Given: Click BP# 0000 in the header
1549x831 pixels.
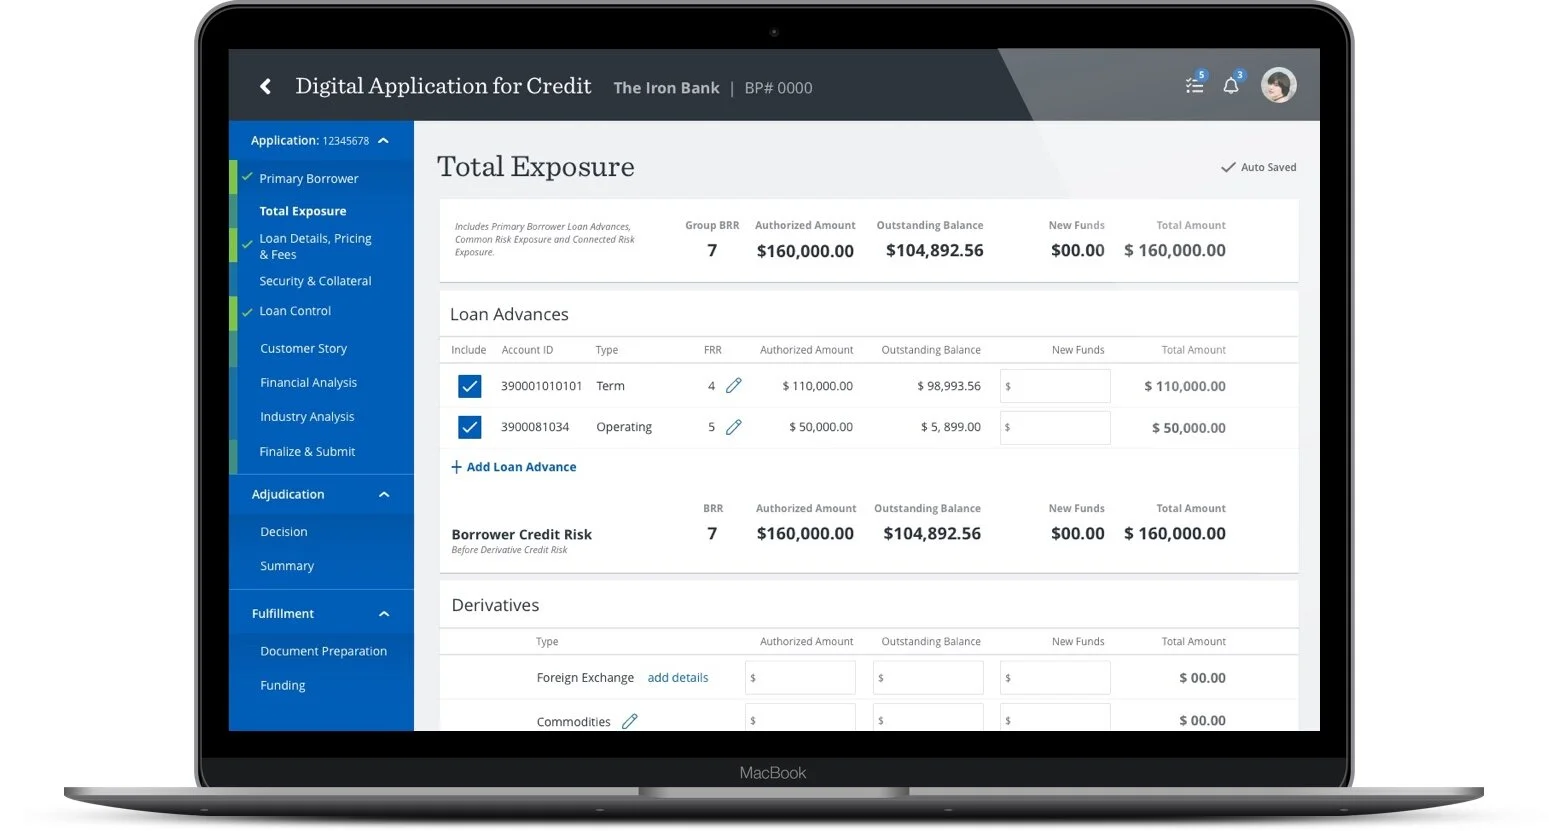Looking at the screenshot, I should tap(778, 88).
